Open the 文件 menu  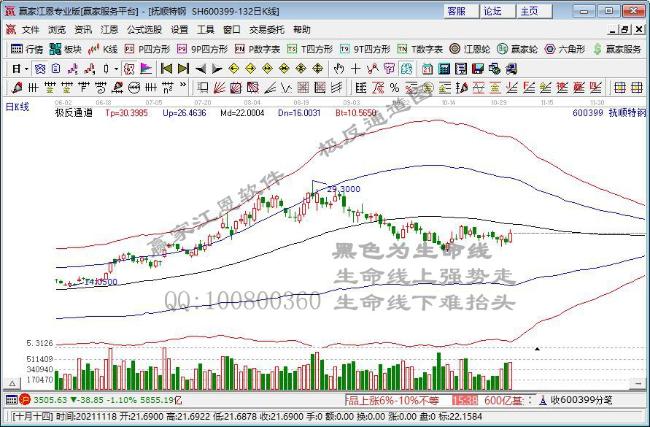pos(30,30)
